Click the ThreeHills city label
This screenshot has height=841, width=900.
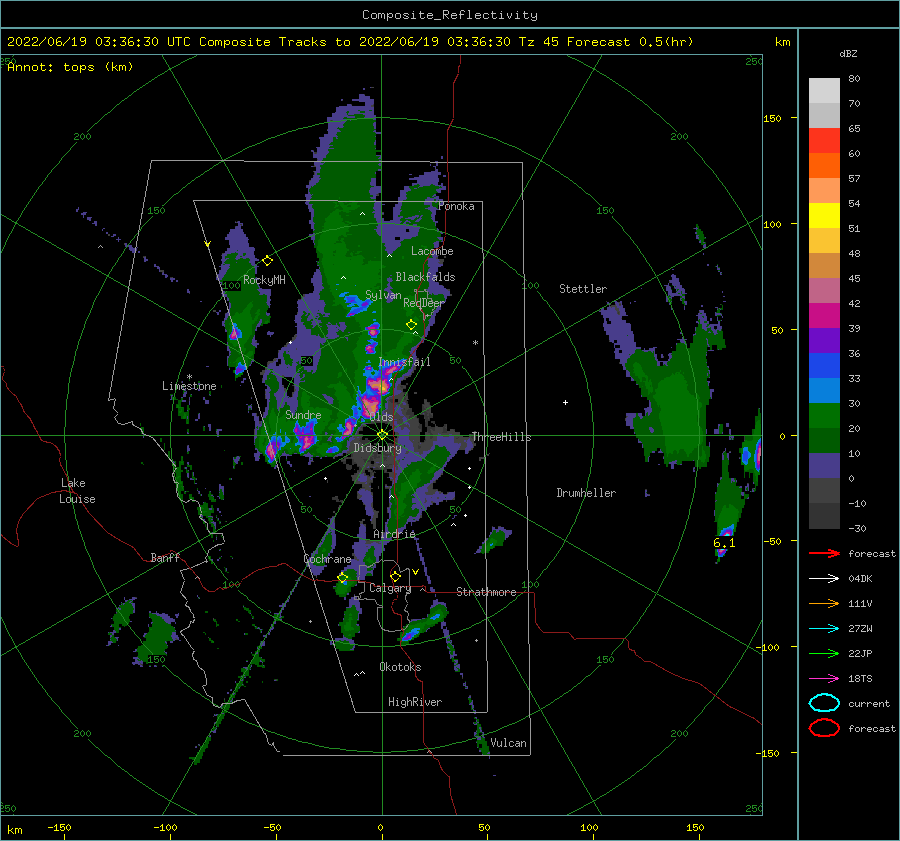[501, 437]
